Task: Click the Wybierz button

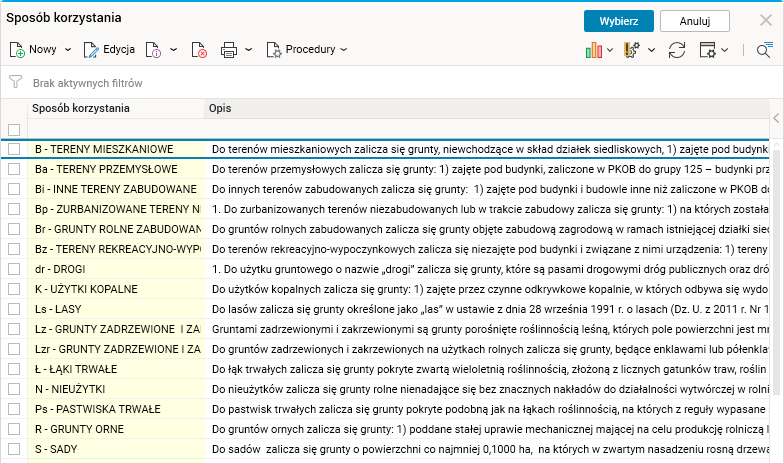Action: [x=619, y=21]
